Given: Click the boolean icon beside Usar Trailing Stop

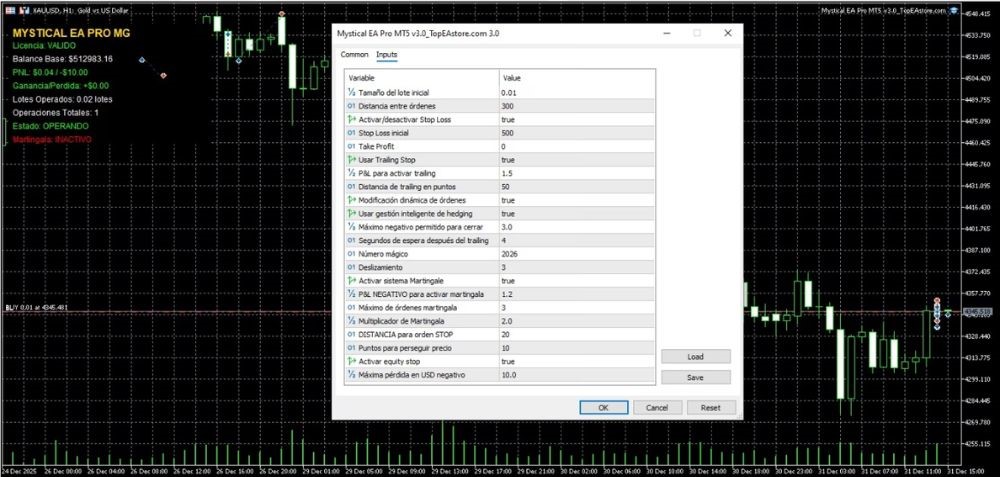Looking at the screenshot, I should pos(351,160).
